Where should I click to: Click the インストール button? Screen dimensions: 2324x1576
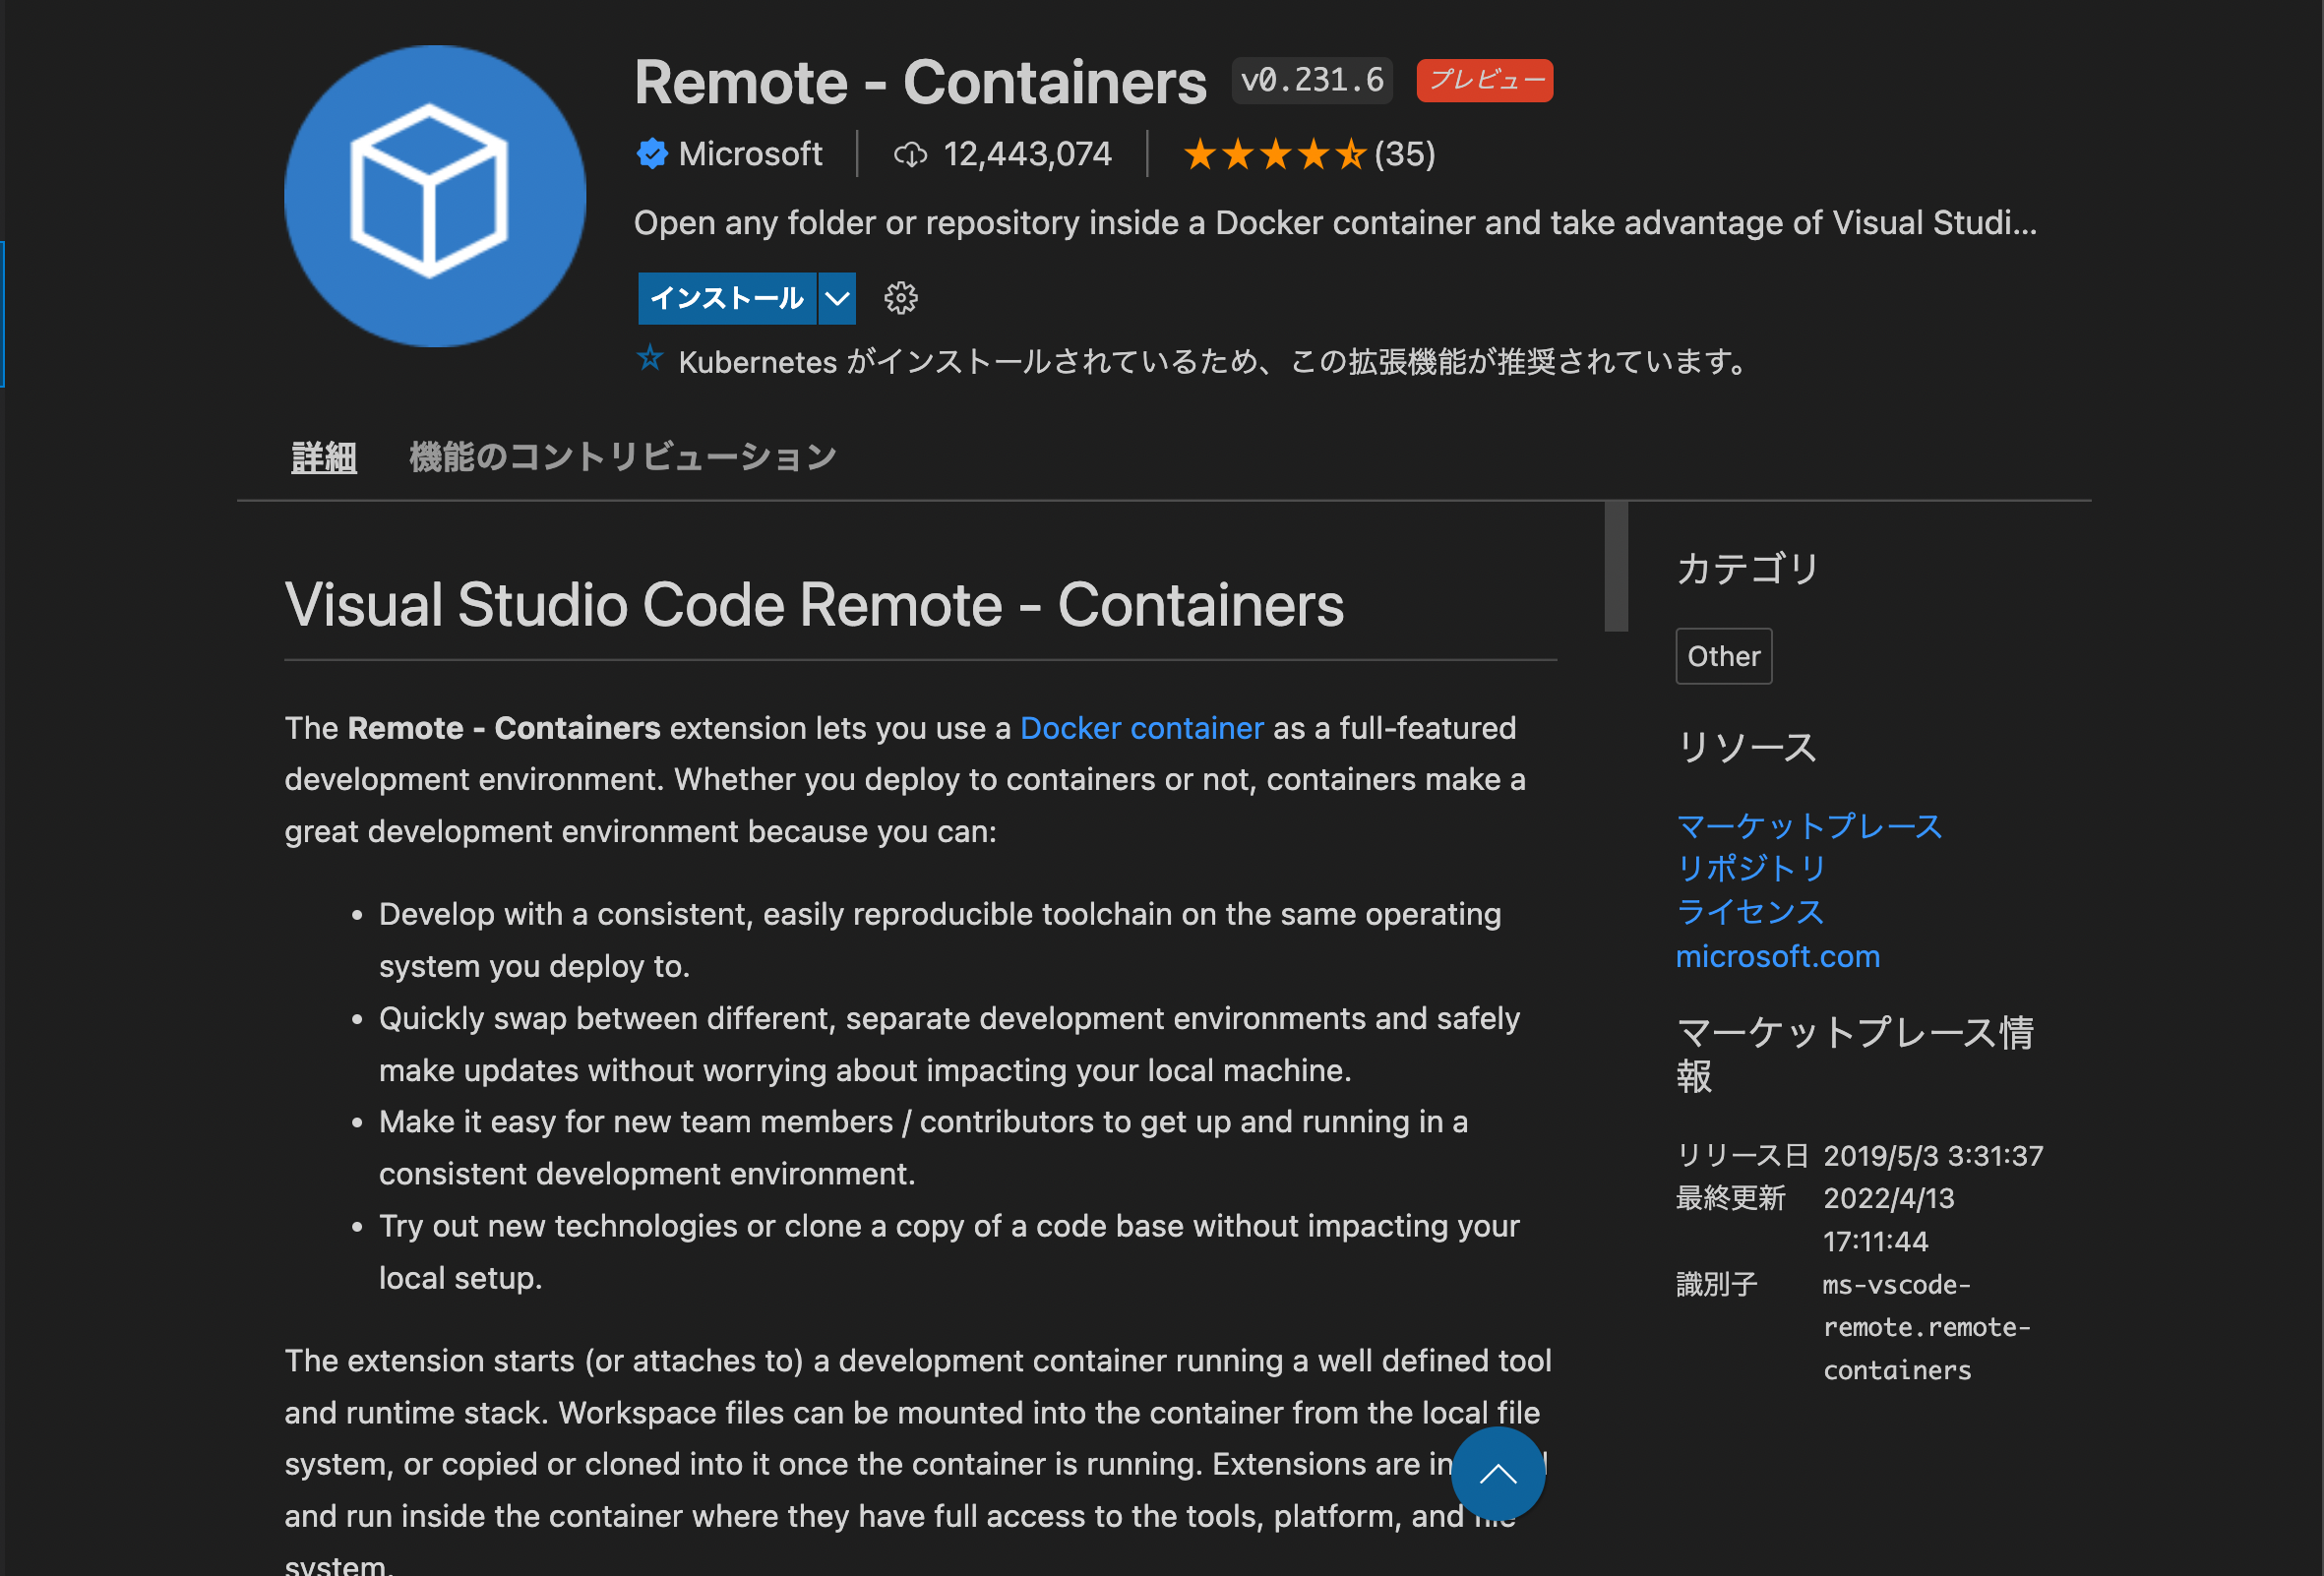pyautogui.click(x=727, y=297)
